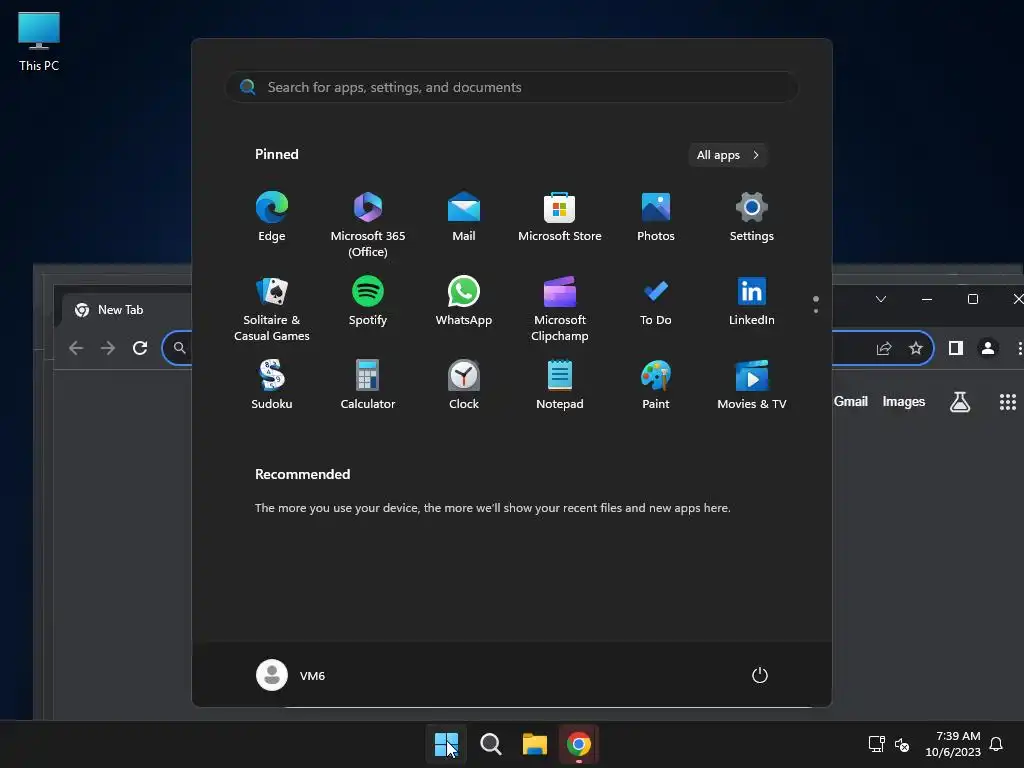1024x768 pixels.
Task: Launch Spotify
Action: pos(368,301)
